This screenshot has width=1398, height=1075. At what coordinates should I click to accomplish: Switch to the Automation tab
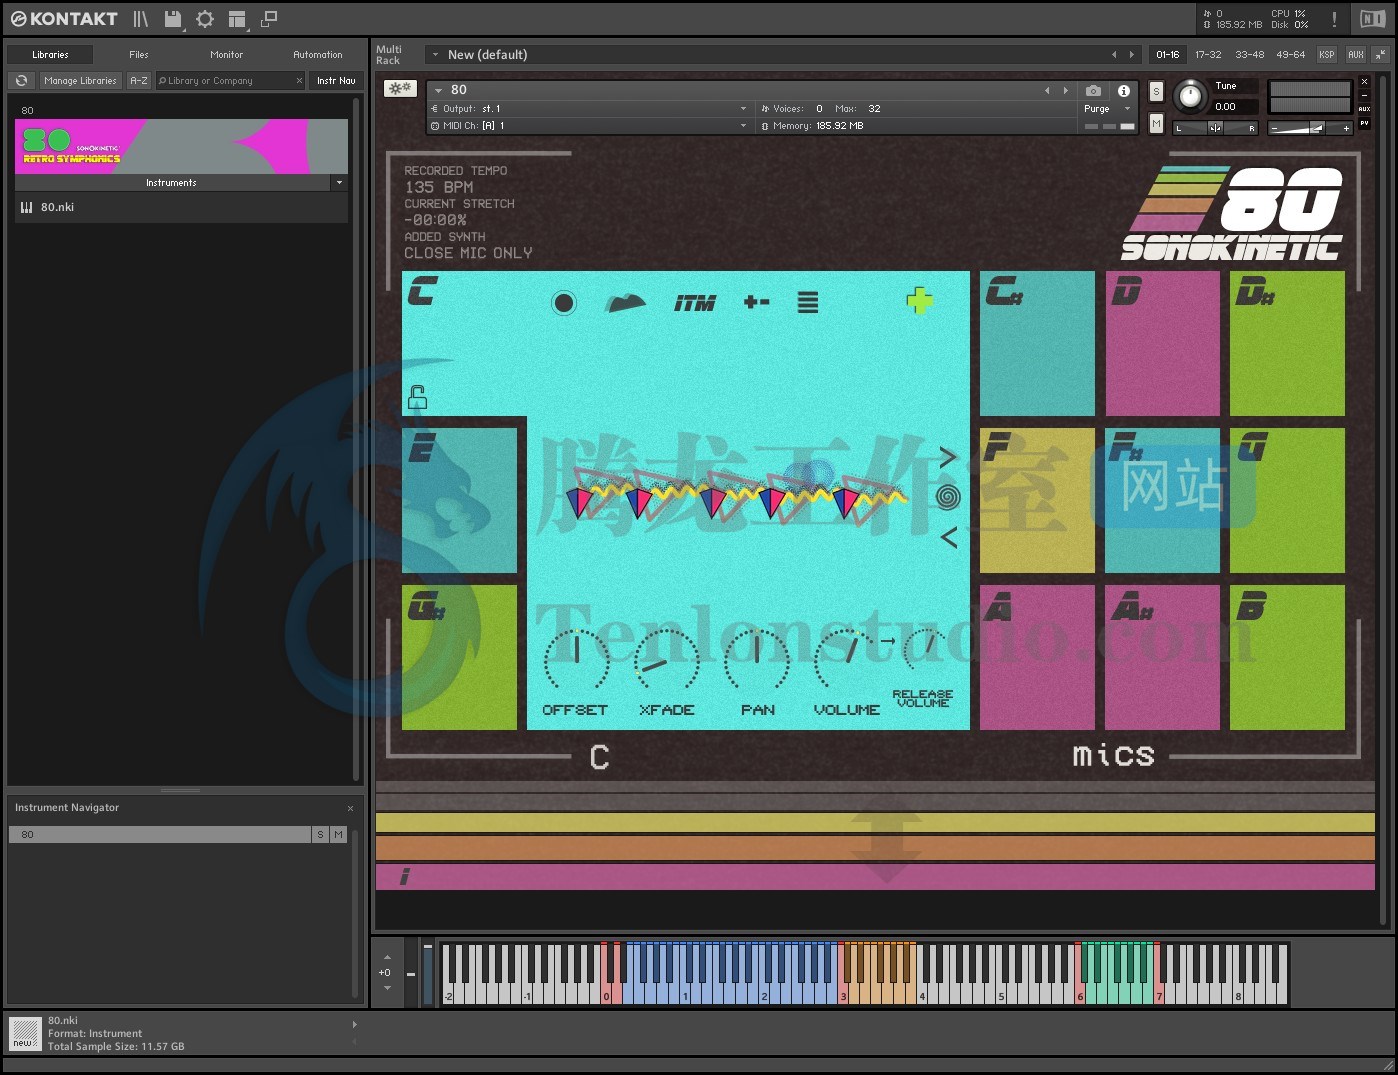(318, 55)
